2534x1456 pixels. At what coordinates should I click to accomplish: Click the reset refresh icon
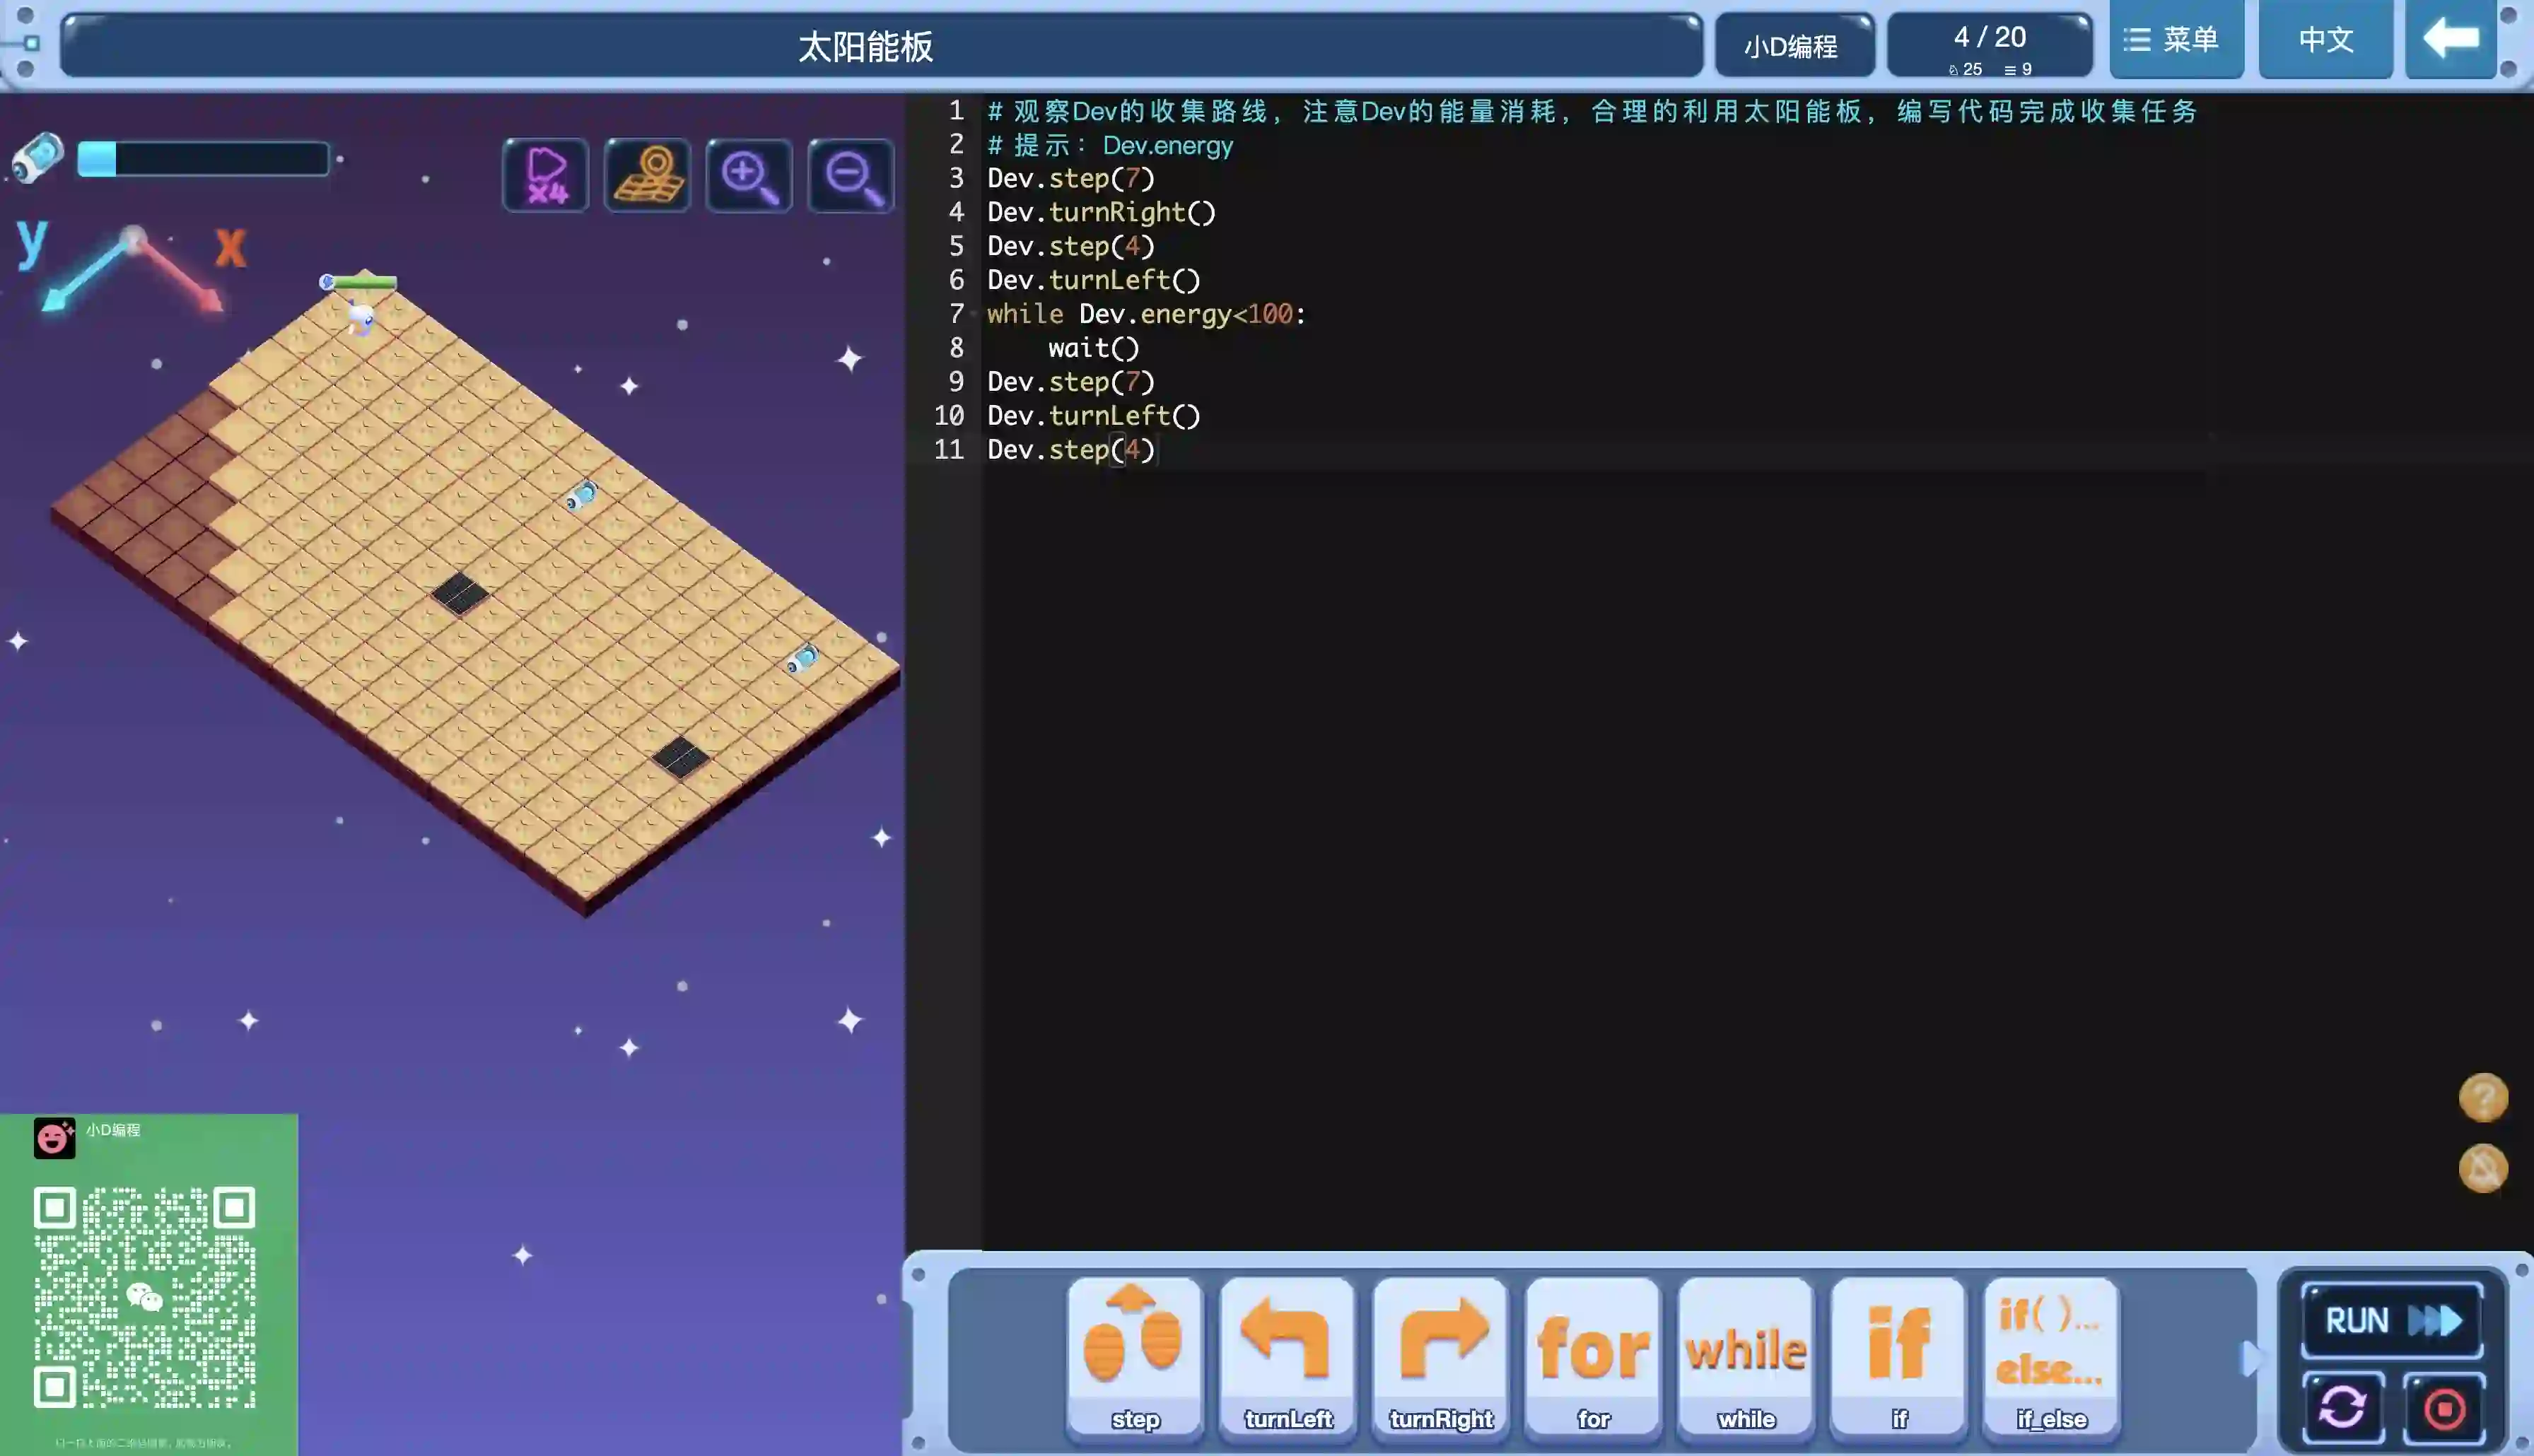(2342, 1408)
